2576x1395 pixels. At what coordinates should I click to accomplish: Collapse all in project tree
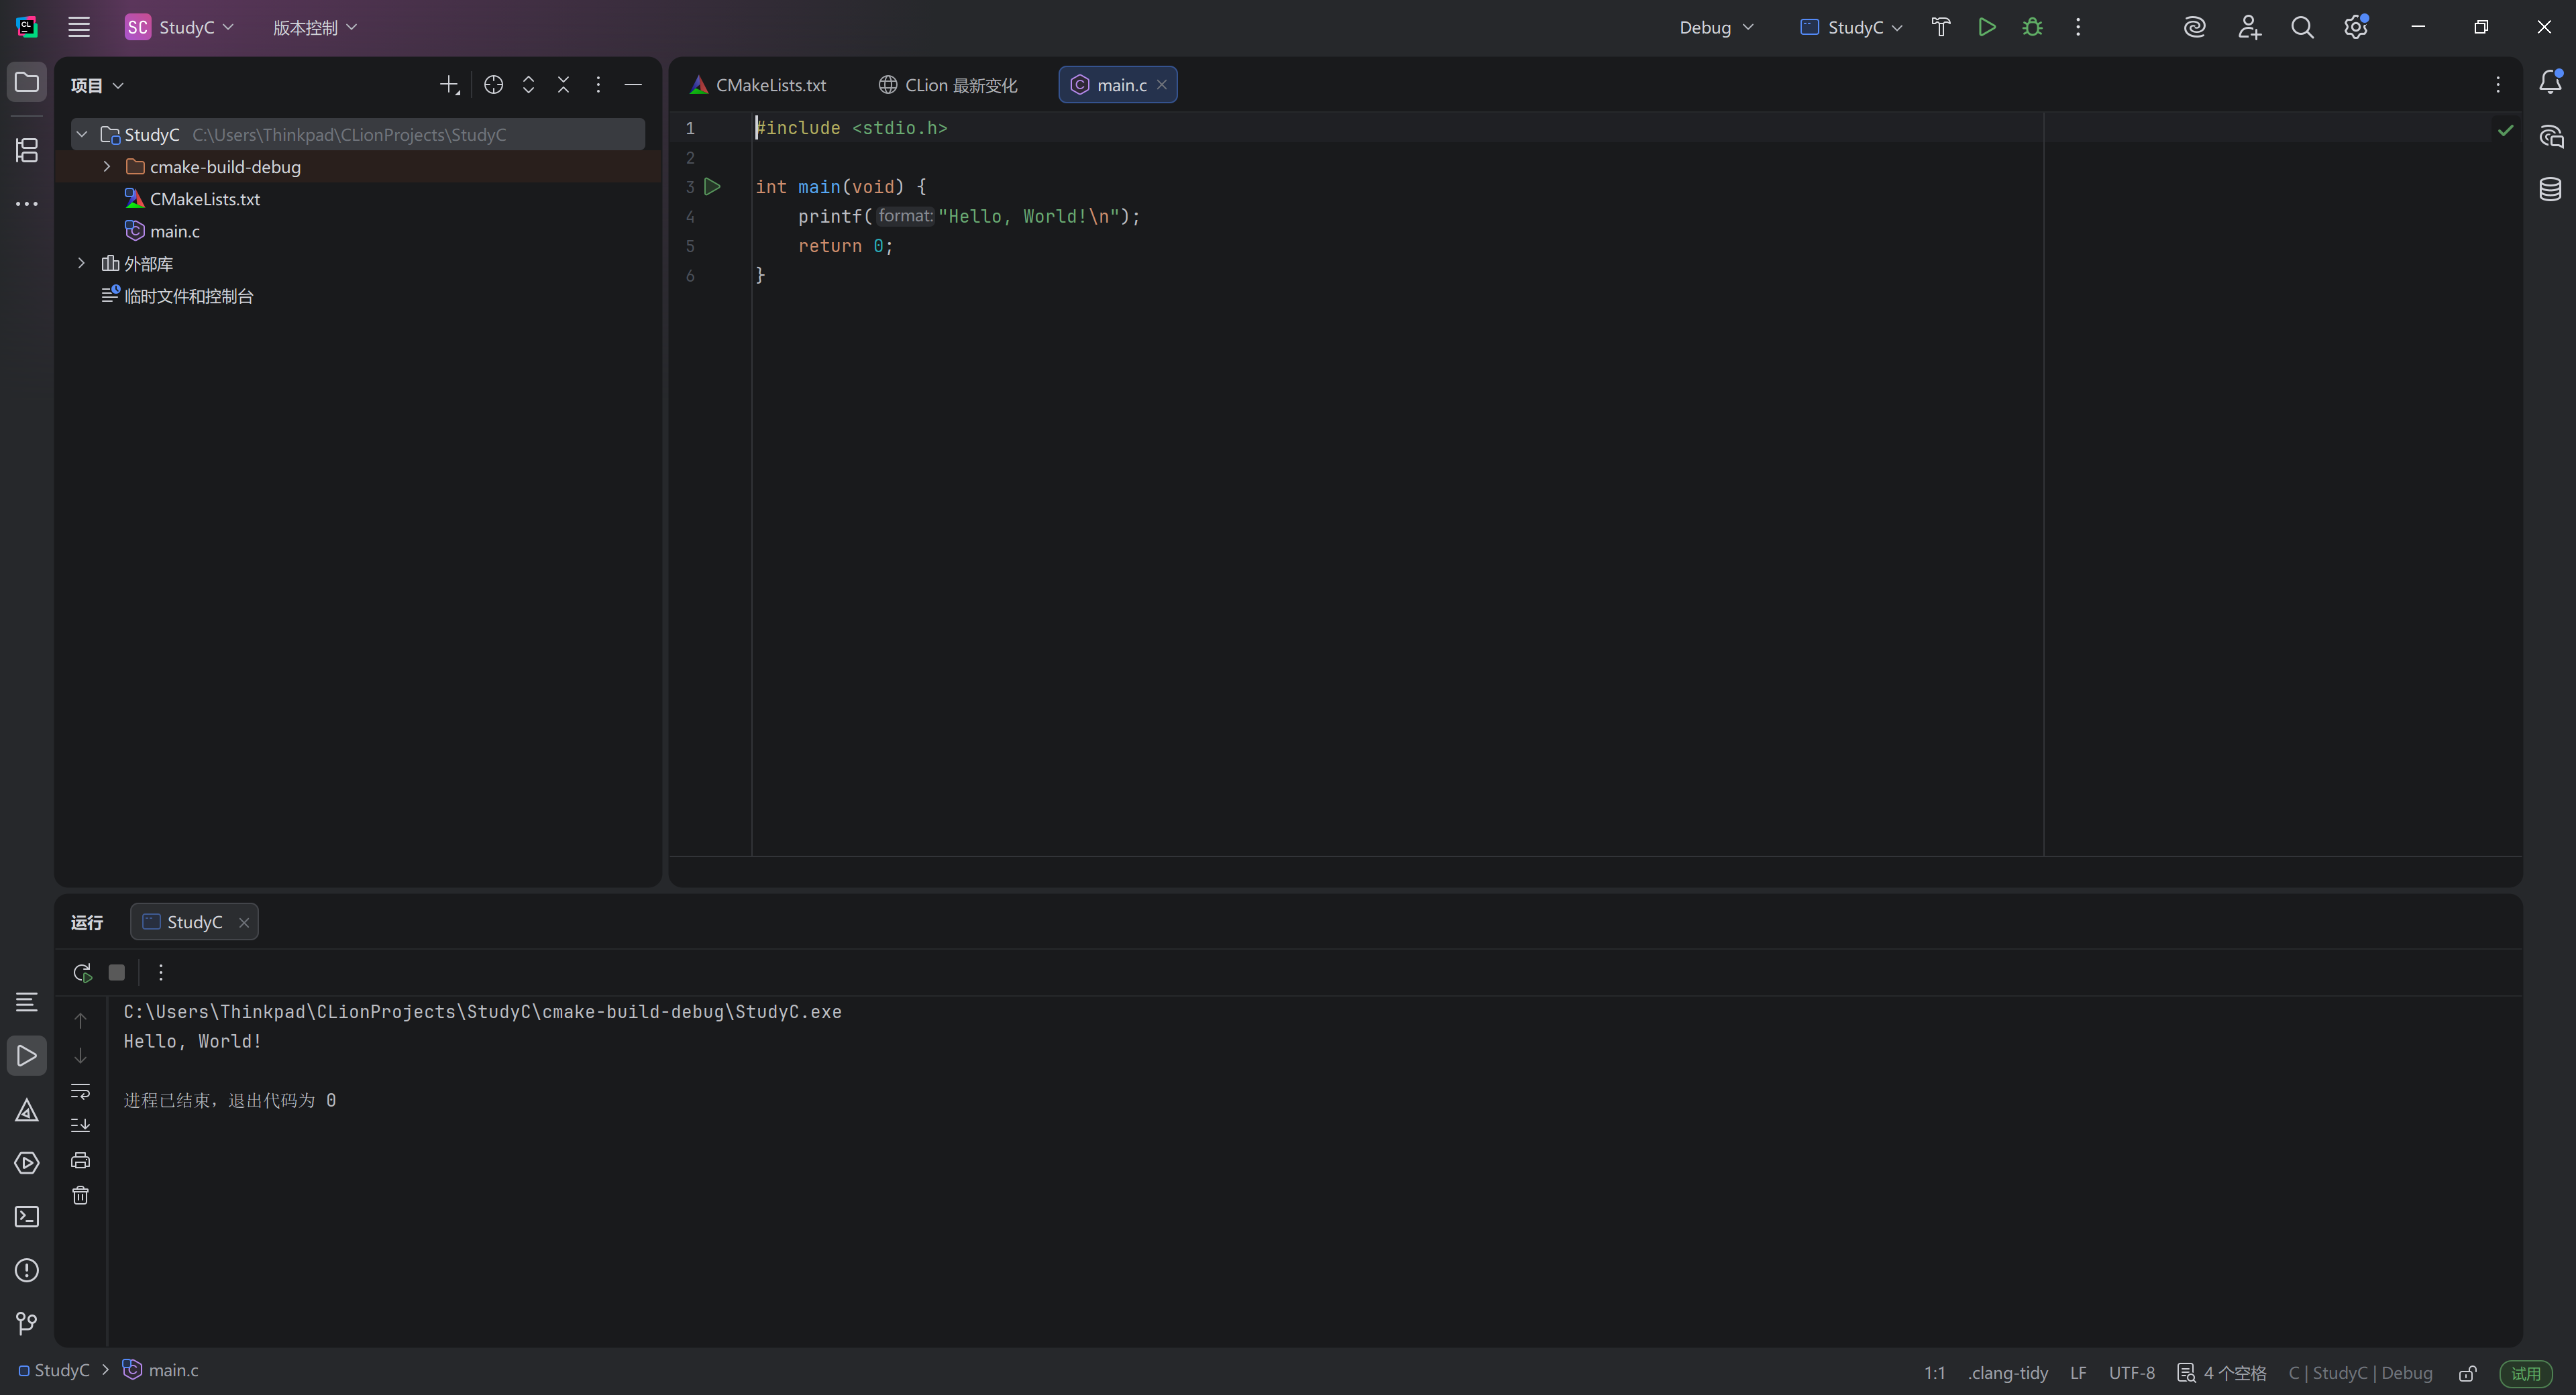pos(563,85)
